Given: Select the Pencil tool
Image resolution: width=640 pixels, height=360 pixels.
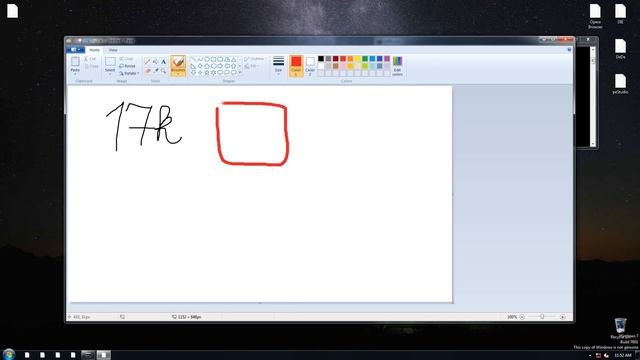Looking at the screenshot, I should point(148,62).
